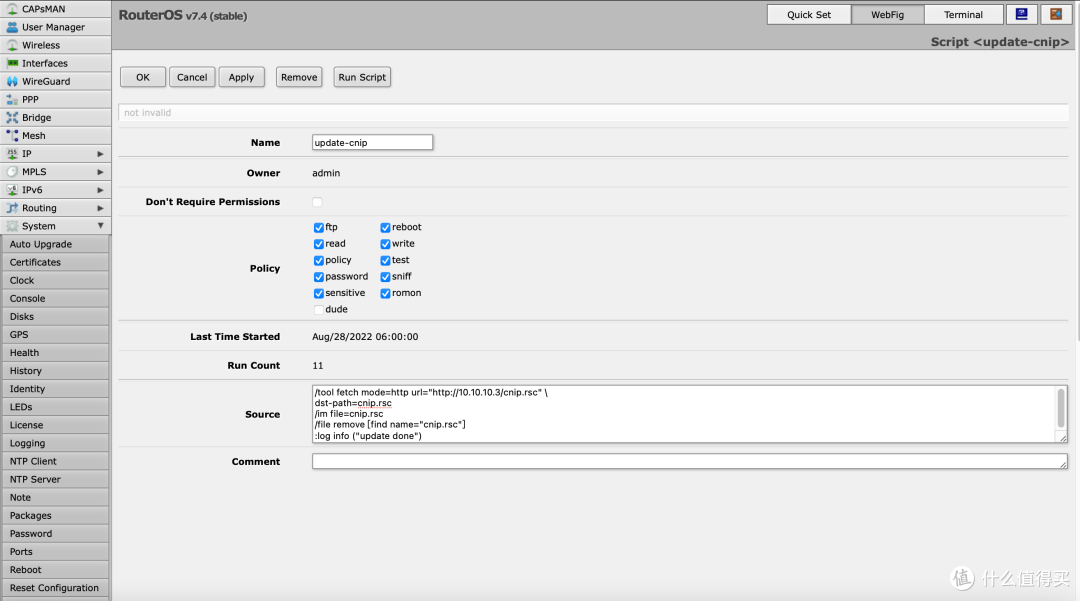Click the orange icon at top right
Viewport: 1080px width, 601px height.
point(1055,14)
